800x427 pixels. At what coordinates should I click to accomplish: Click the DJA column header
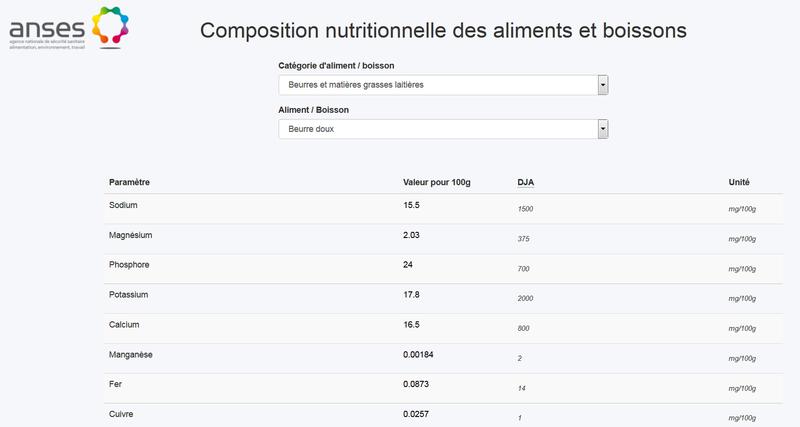525,182
